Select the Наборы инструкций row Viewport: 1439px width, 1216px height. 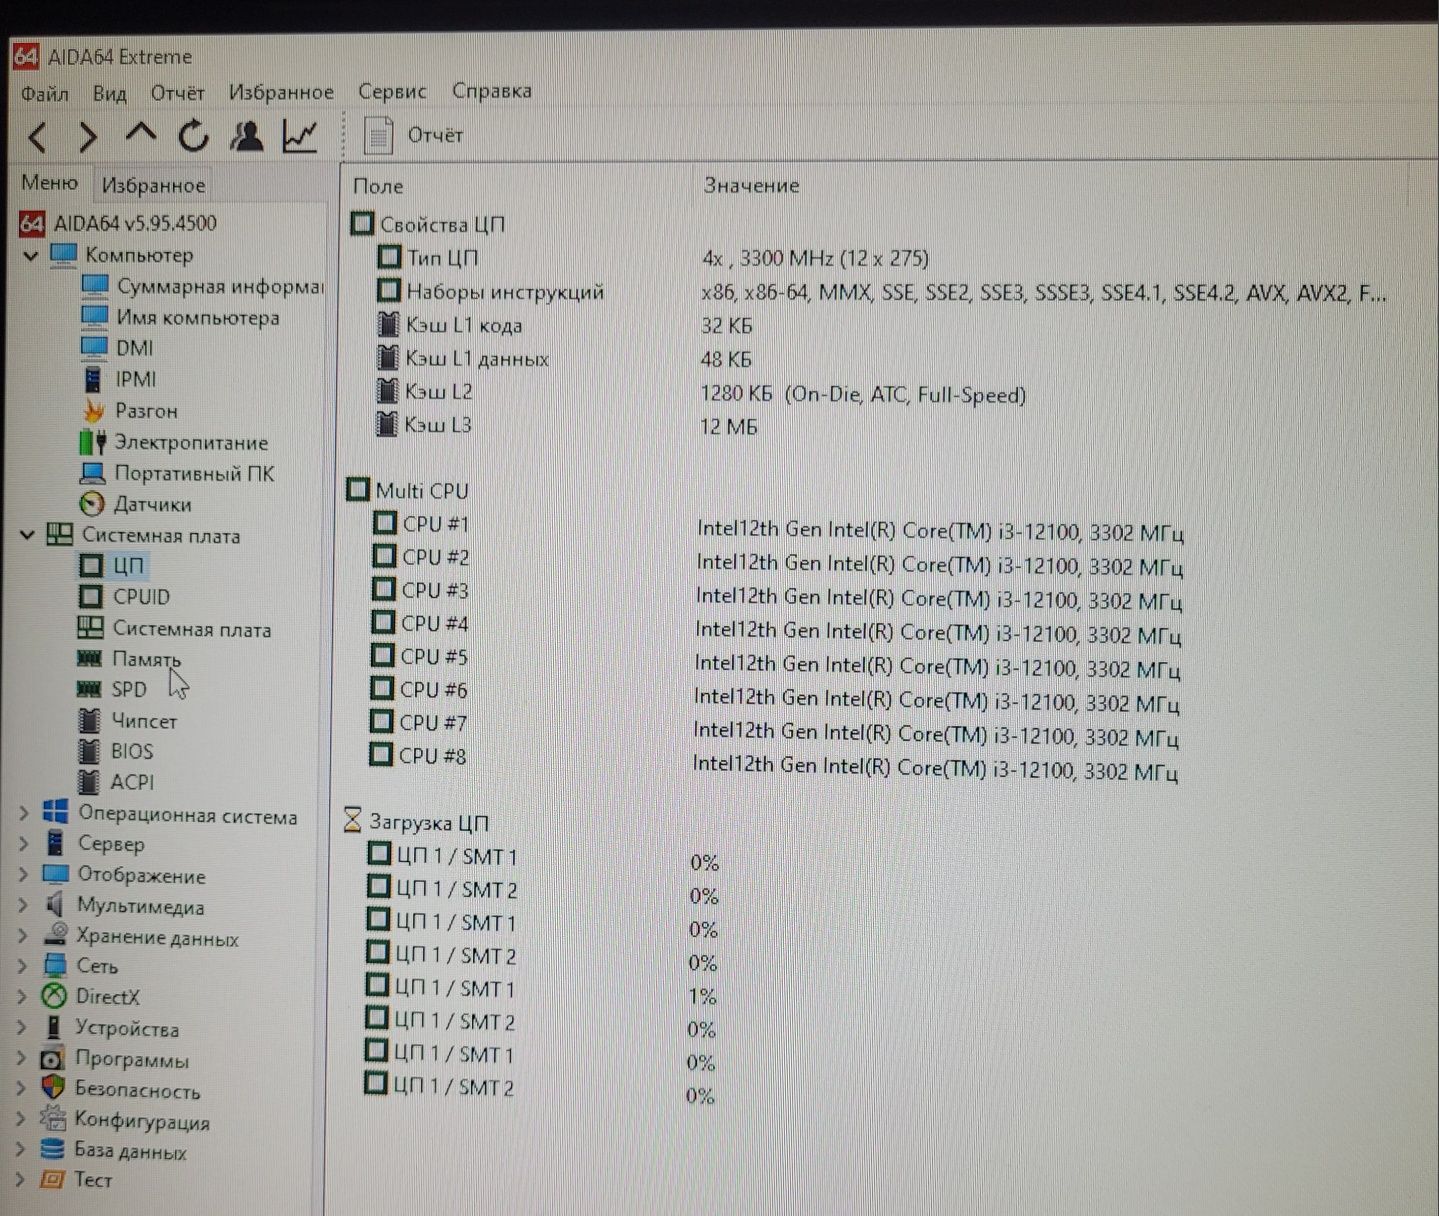coord(505,292)
